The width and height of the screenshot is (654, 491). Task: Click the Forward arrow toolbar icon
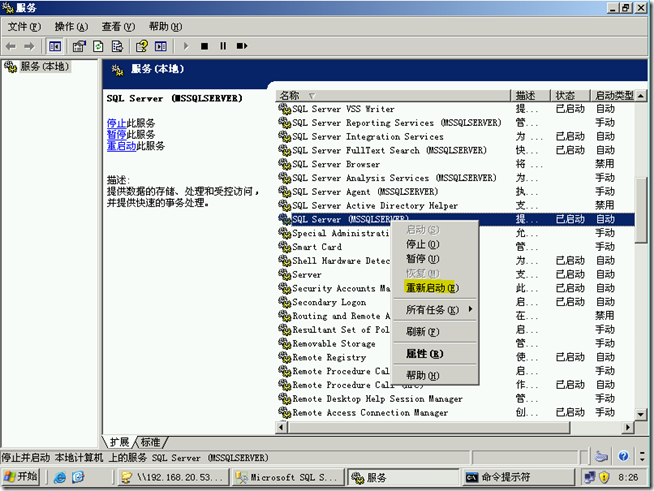(x=29, y=46)
